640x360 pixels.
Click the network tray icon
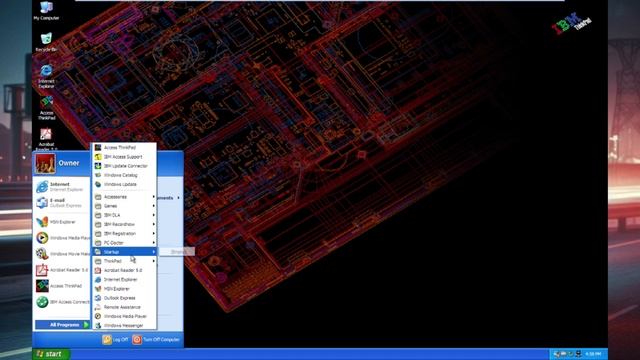tap(578, 354)
